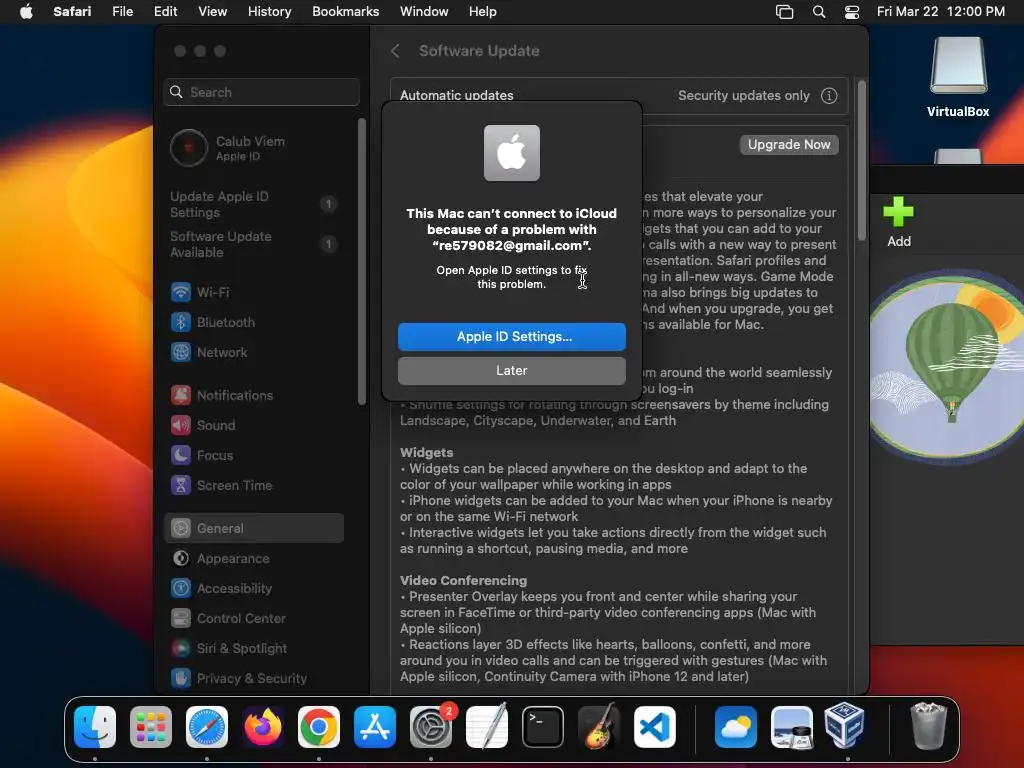This screenshot has height=768, width=1024.
Task: Launch Google Chrome from the dock
Action: click(319, 727)
